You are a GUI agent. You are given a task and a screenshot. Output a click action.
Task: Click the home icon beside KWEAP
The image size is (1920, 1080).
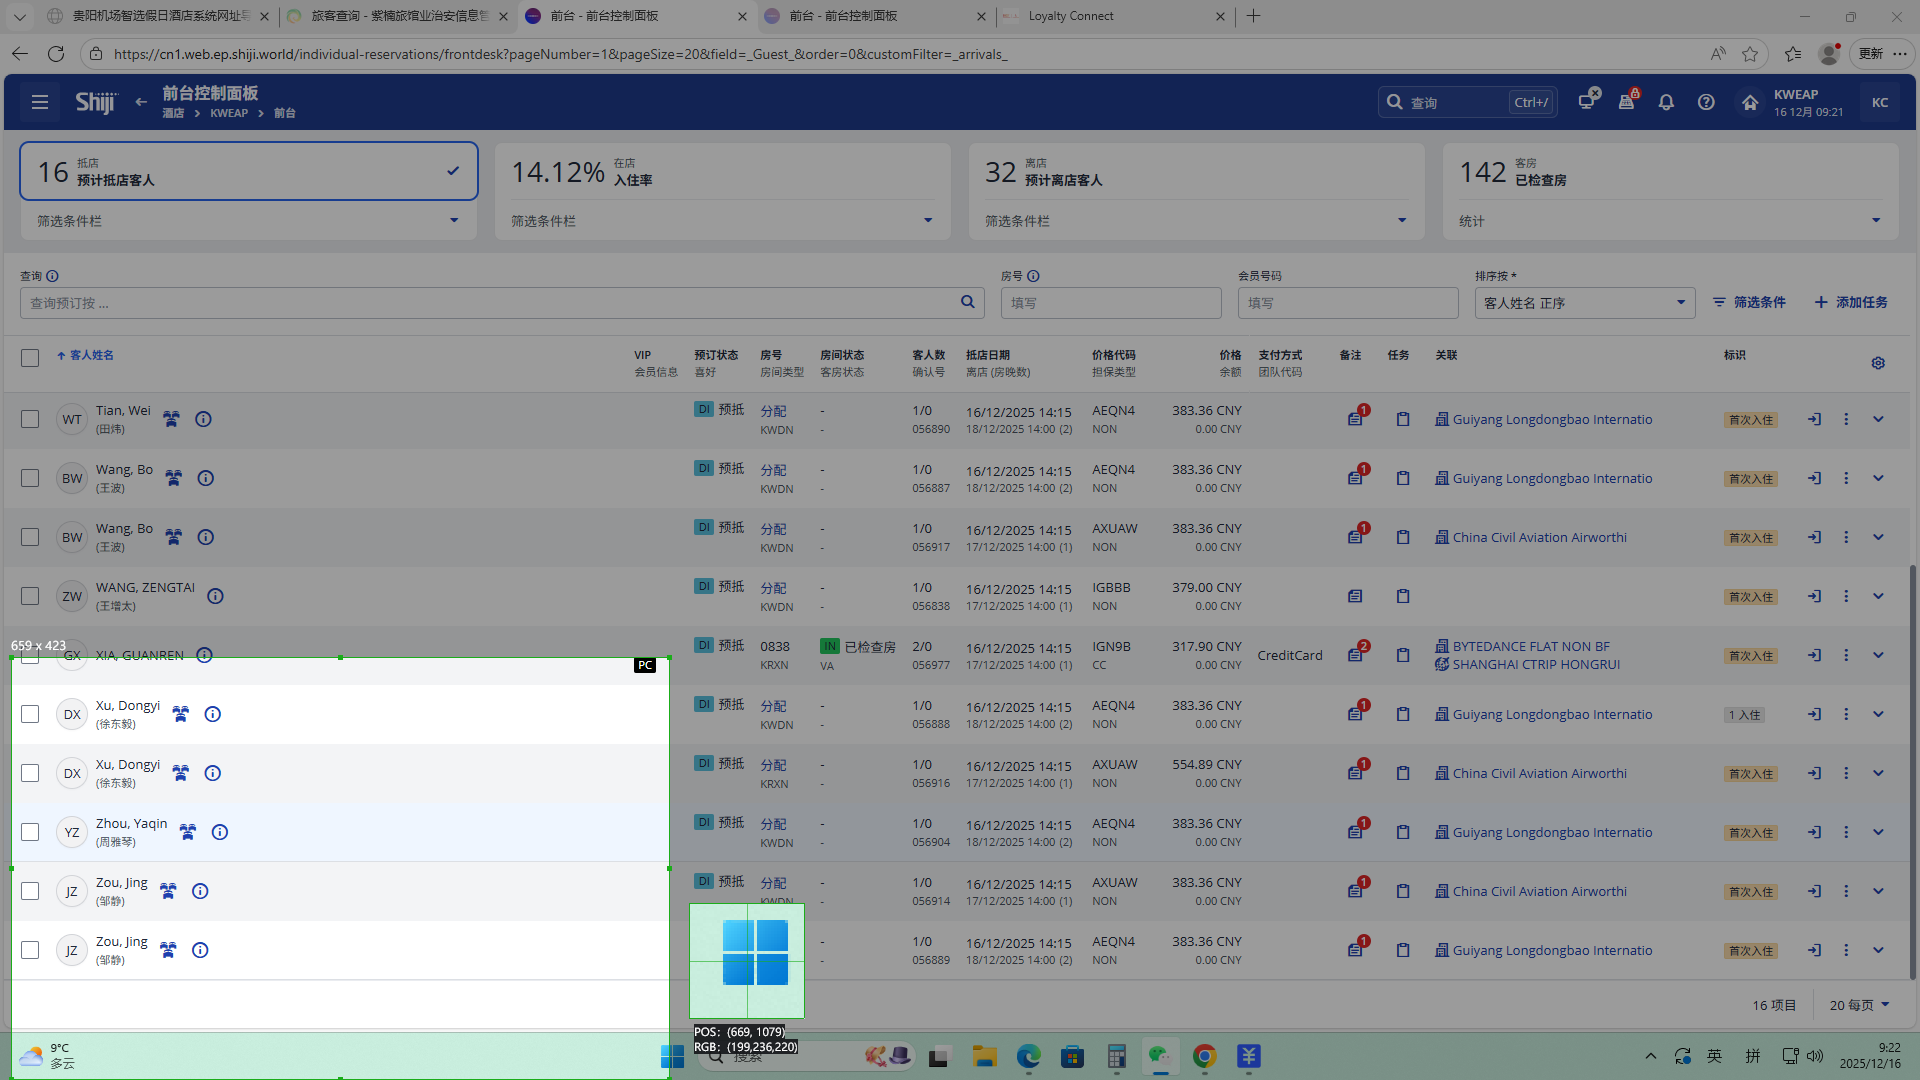tap(1749, 102)
